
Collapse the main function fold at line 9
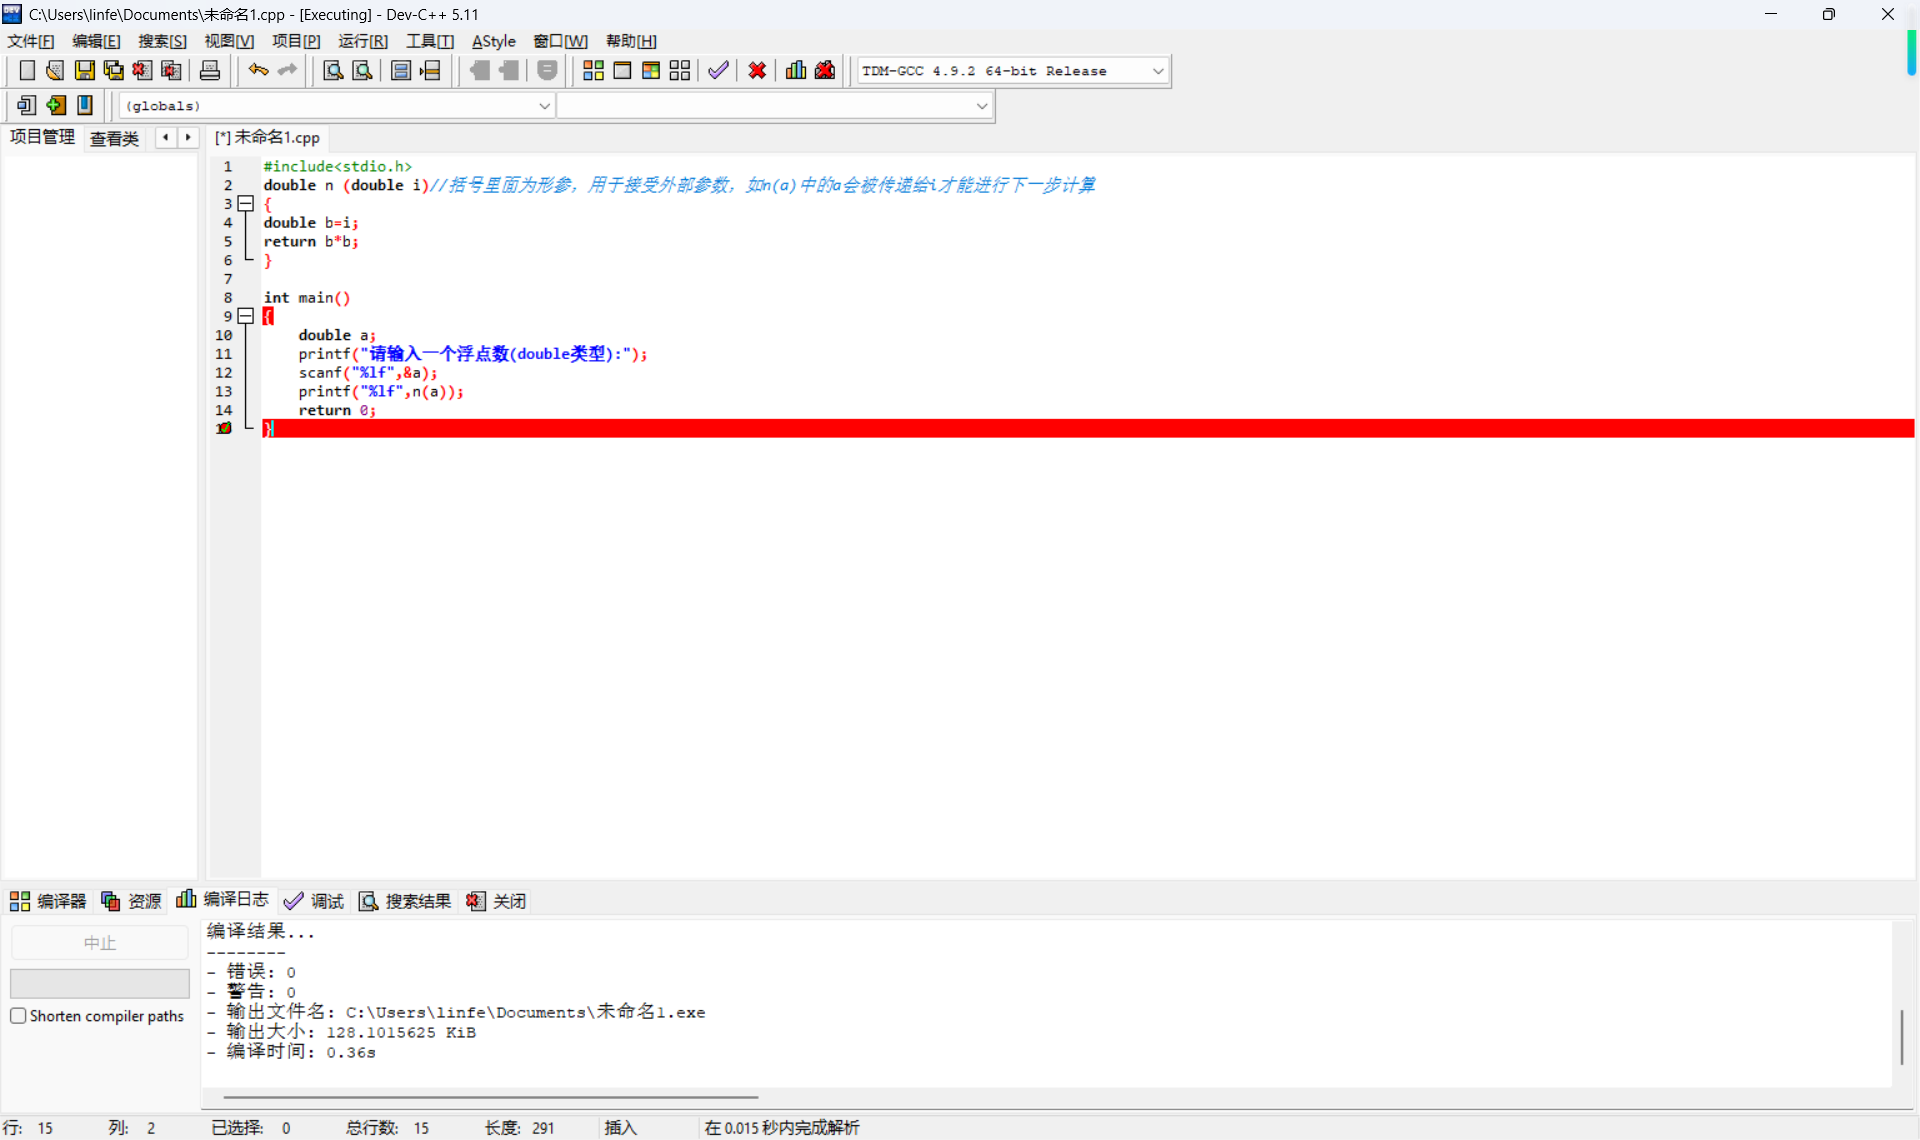(246, 316)
